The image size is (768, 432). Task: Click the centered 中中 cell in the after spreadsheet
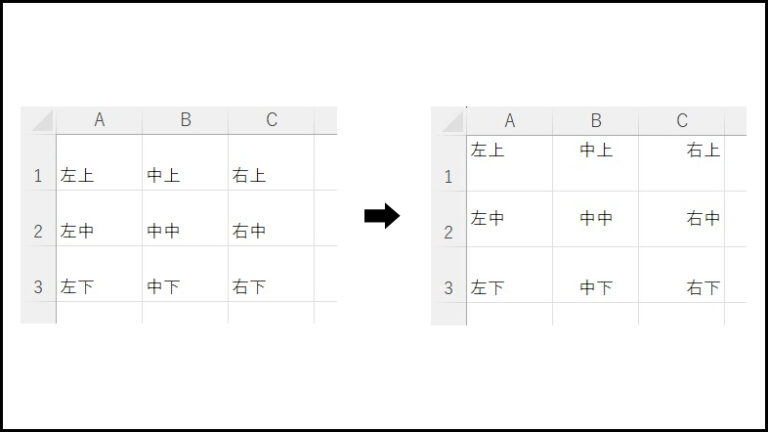(596, 219)
